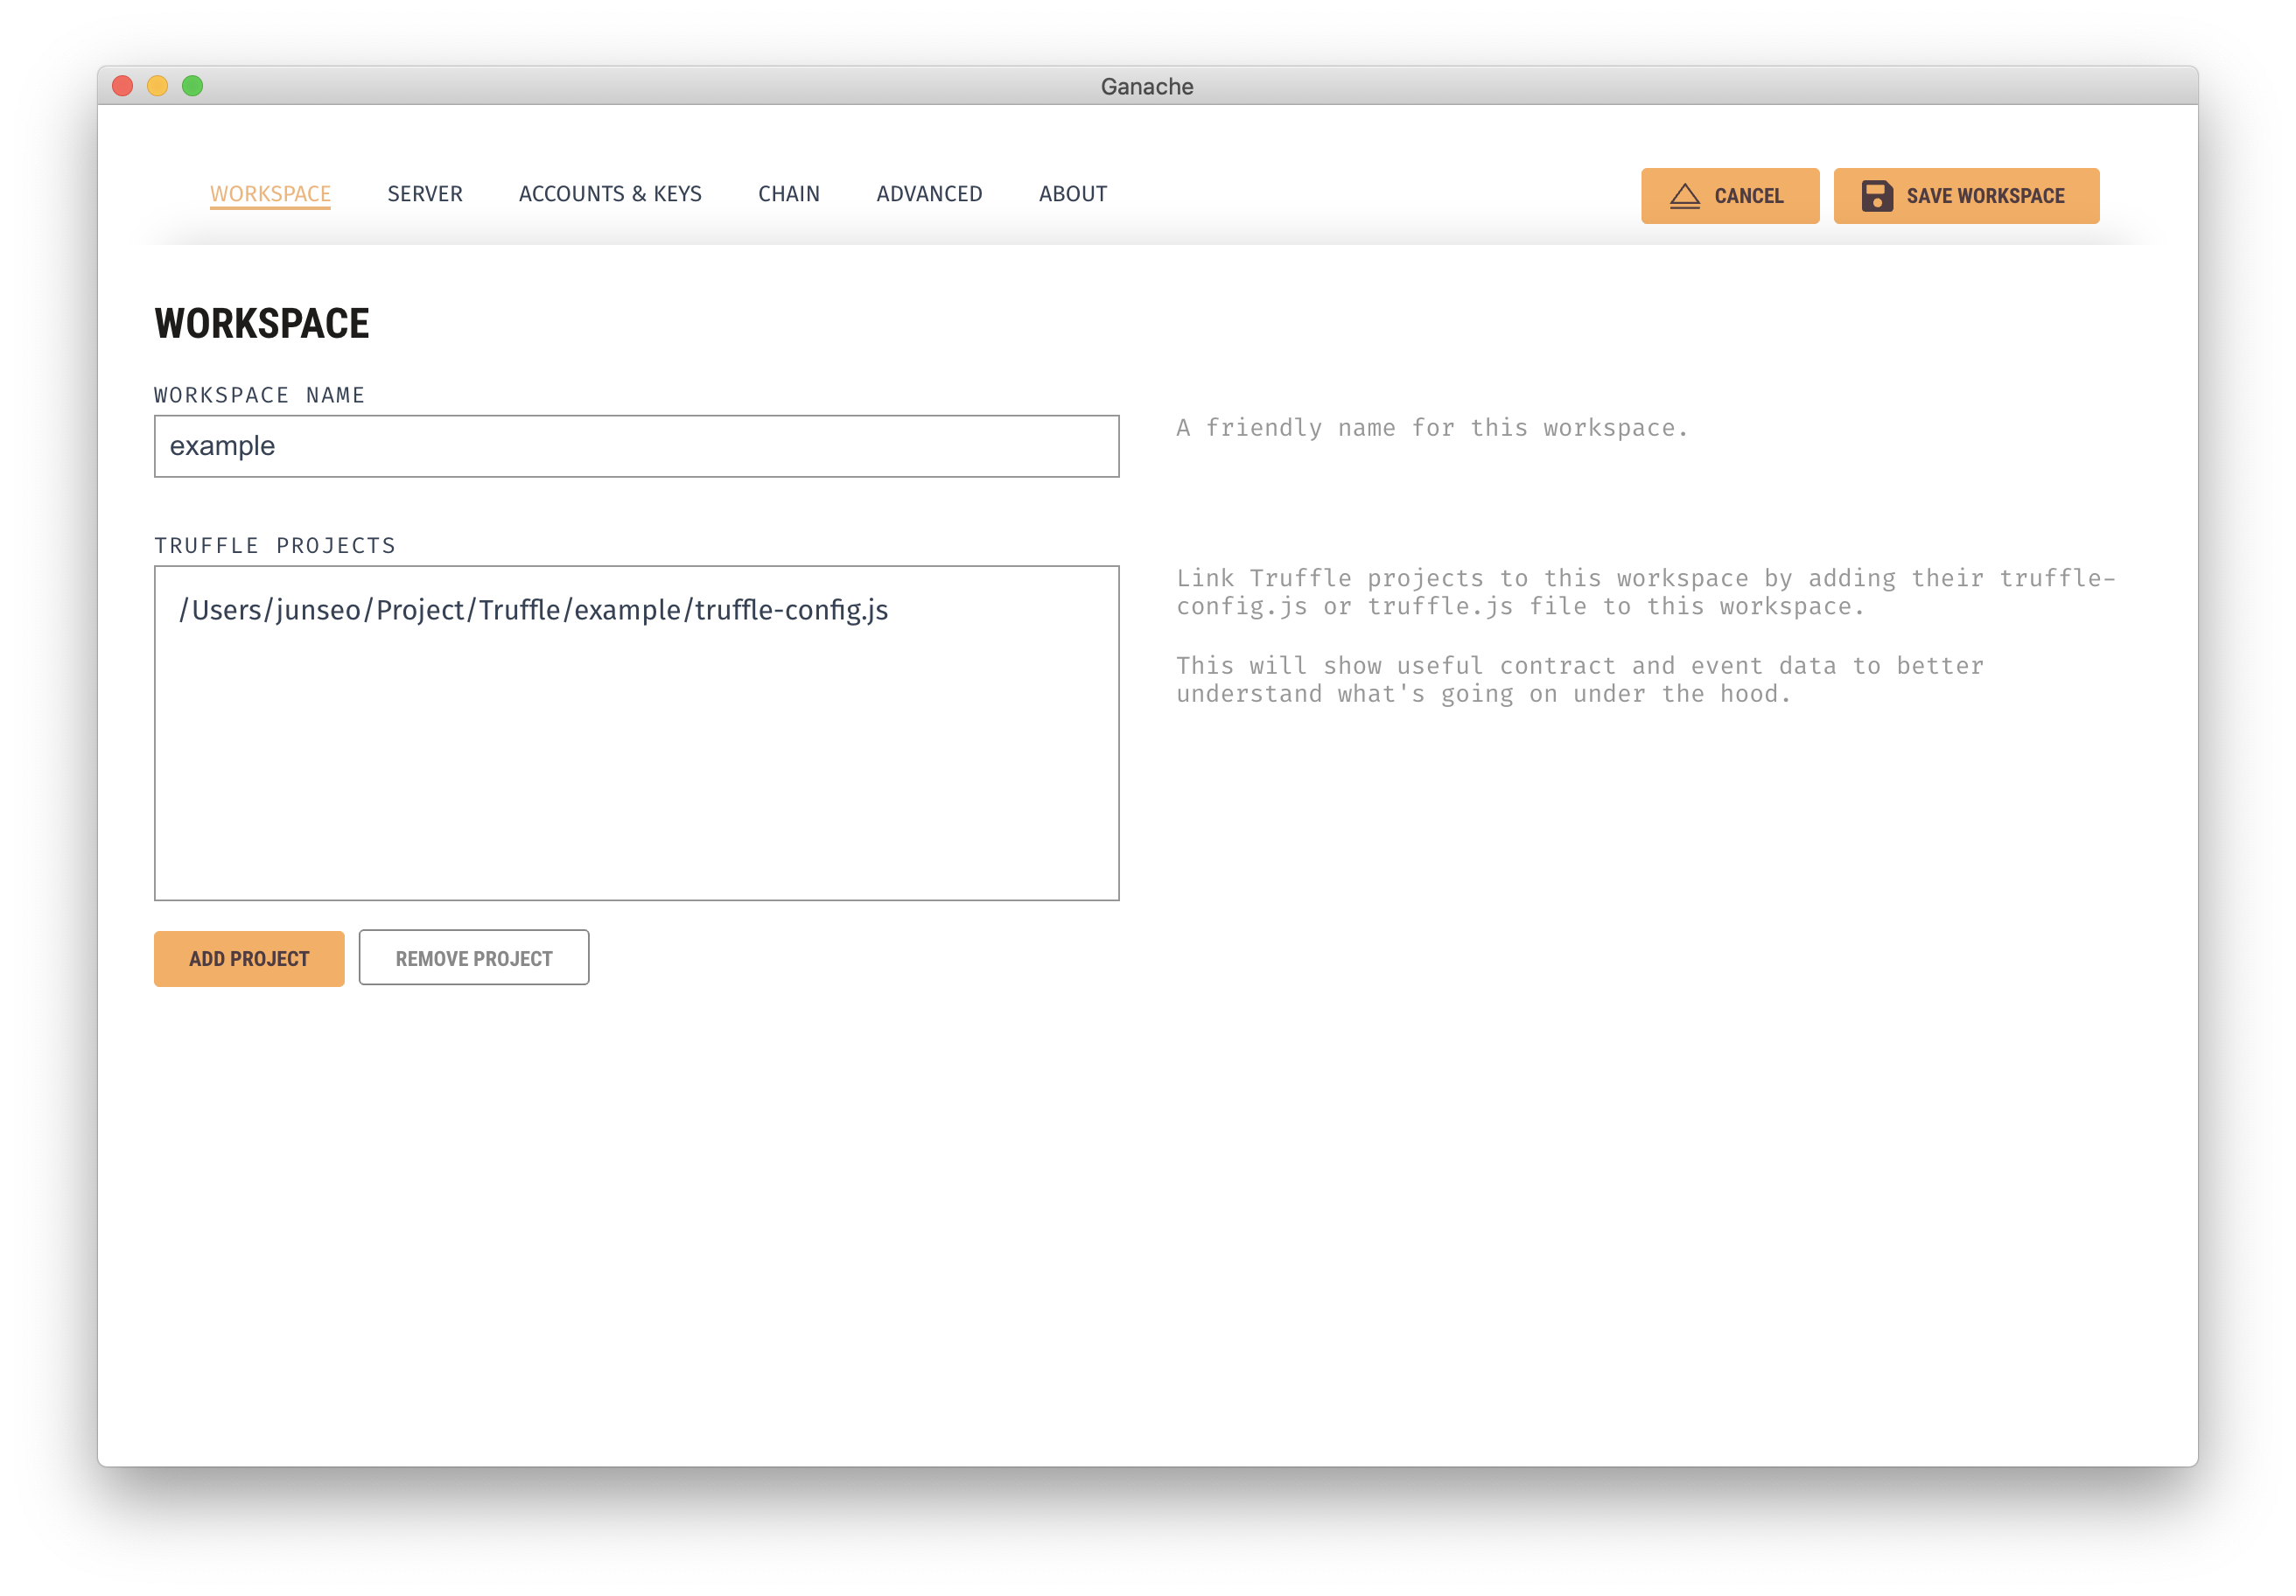Open the Advanced settings tab
This screenshot has height=1596, width=2296.
tap(928, 194)
